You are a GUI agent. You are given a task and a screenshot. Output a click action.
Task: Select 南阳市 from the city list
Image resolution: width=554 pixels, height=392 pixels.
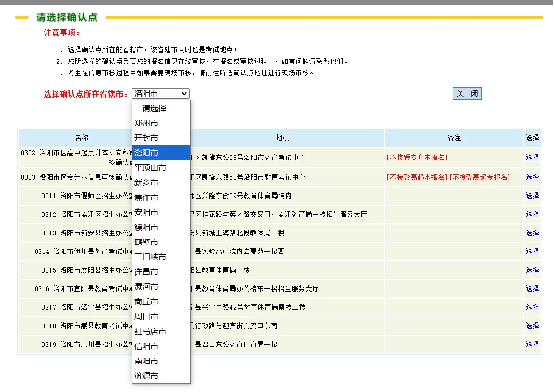(161, 361)
